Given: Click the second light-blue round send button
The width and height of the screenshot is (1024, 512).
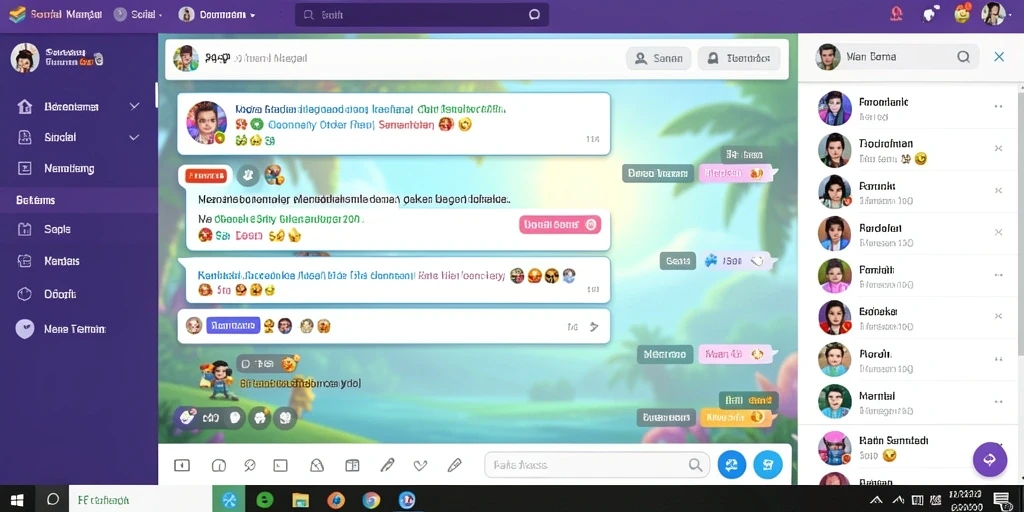Looking at the screenshot, I should [x=767, y=464].
